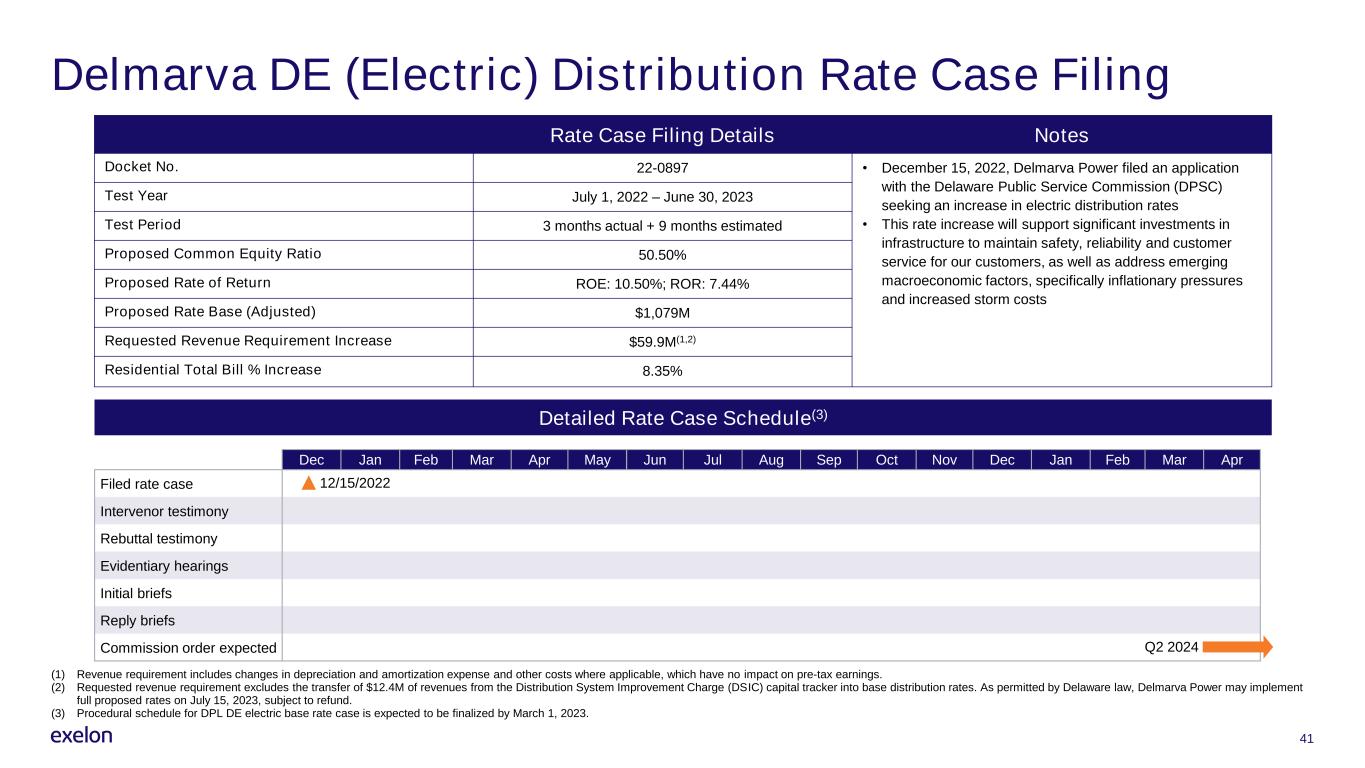Click the docket number '22-0897'

click(x=662, y=168)
